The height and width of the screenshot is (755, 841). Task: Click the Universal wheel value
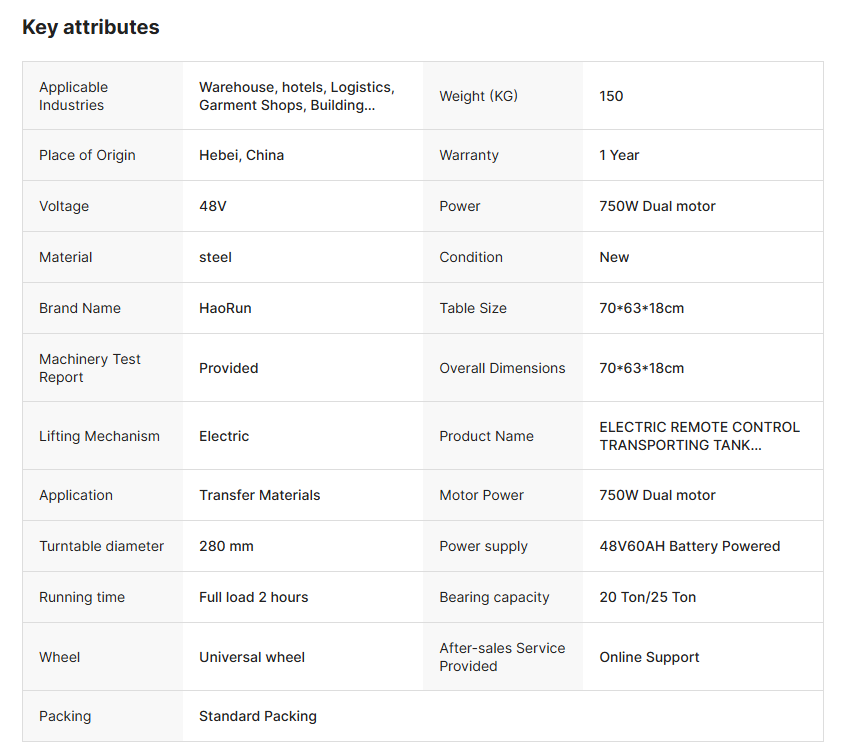pyautogui.click(x=252, y=657)
